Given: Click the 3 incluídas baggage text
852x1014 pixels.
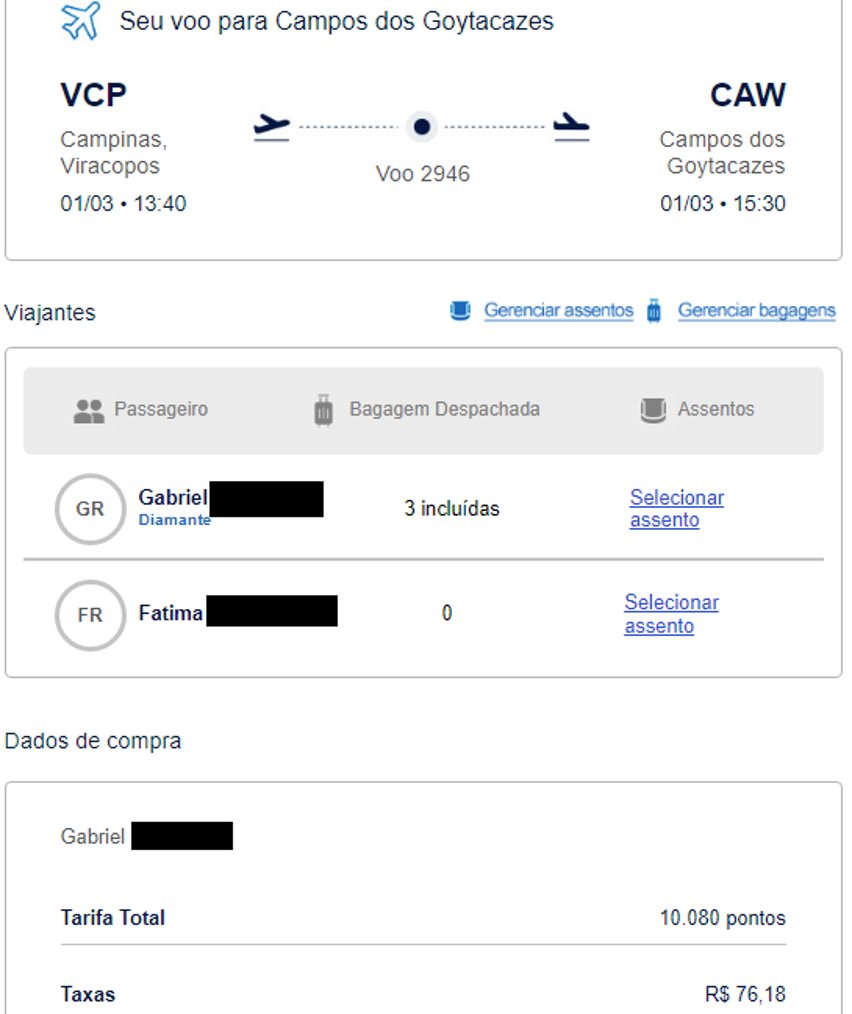Looking at the screenshot, I should click(452, 509).
